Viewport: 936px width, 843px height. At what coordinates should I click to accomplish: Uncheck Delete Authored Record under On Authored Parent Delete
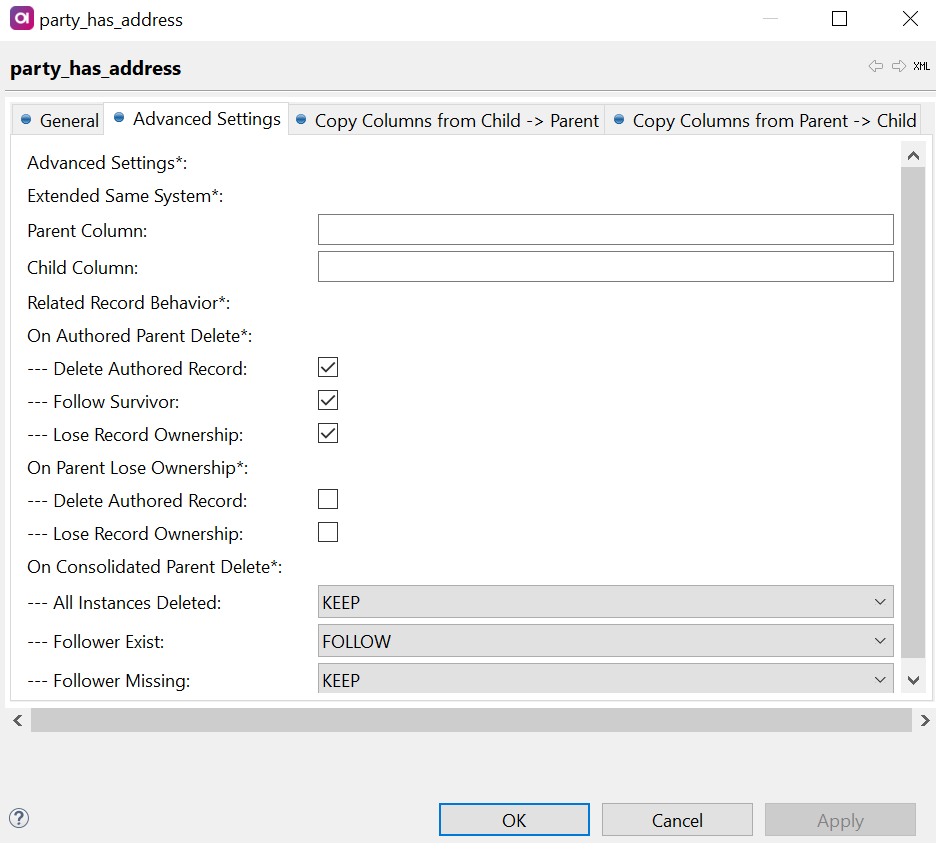[x=327, y=367]
